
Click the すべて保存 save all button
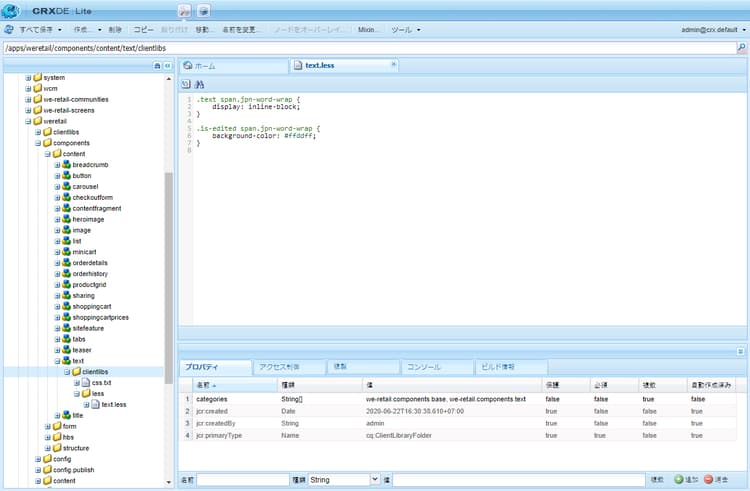click(x=38, y=29)
